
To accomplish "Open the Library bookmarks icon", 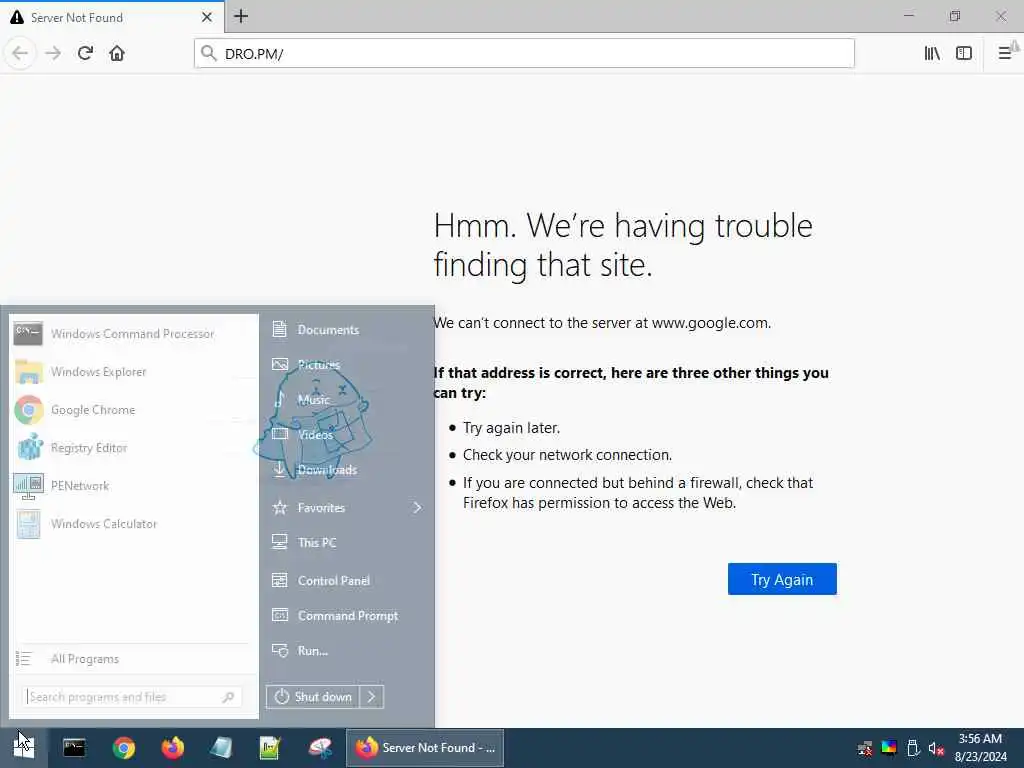I will [x=932, y=53].
